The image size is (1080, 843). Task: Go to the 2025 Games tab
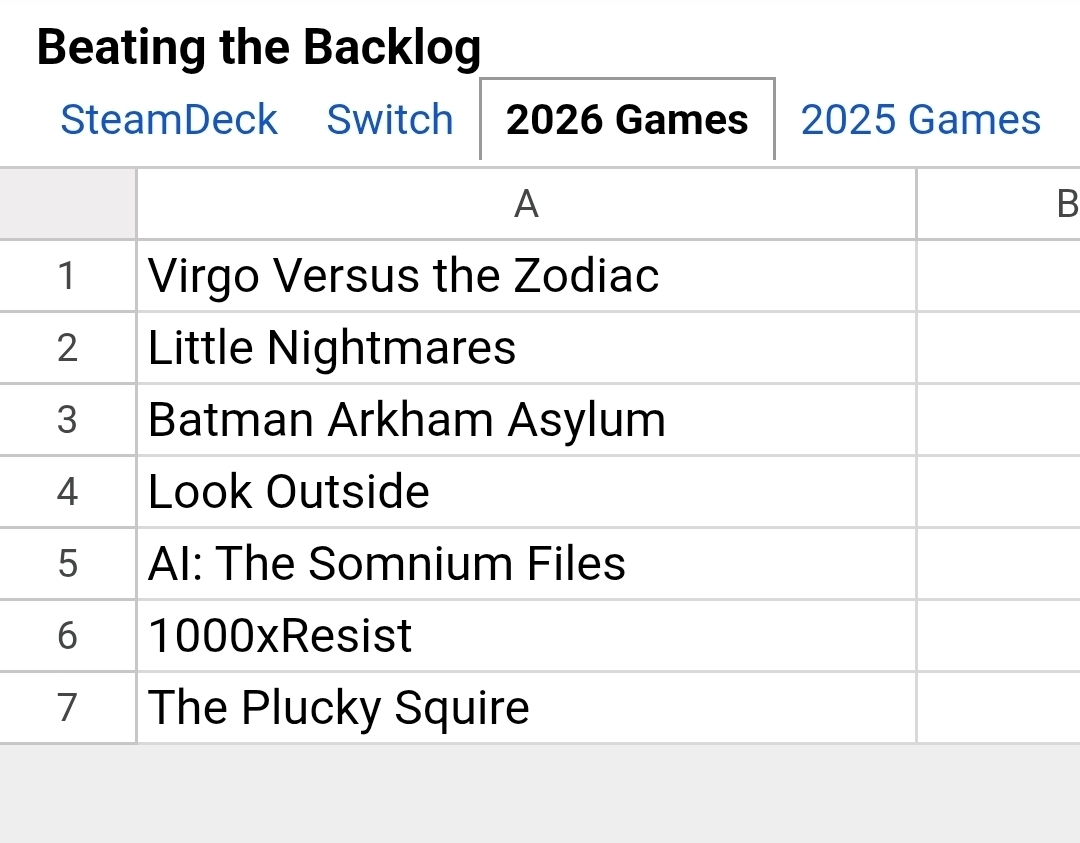click(x=920, y=120)
